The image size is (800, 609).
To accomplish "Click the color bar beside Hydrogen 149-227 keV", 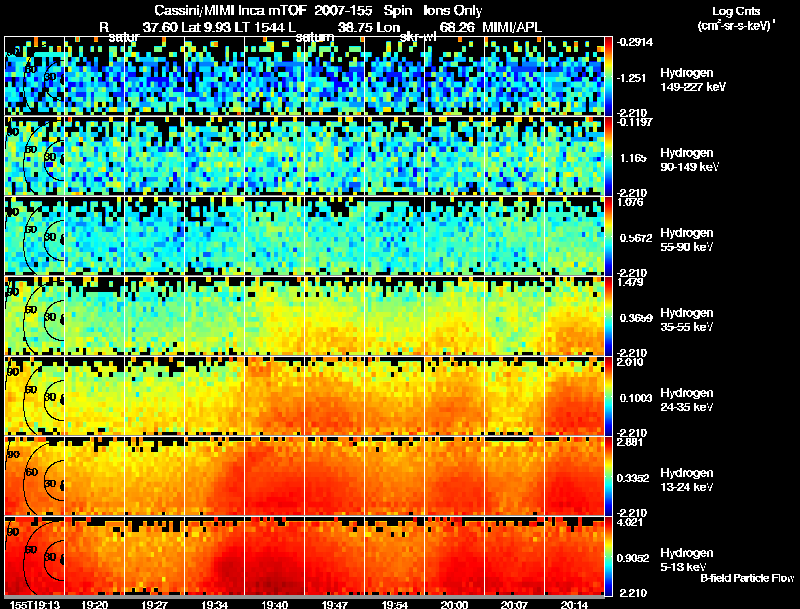I will 608,76.
